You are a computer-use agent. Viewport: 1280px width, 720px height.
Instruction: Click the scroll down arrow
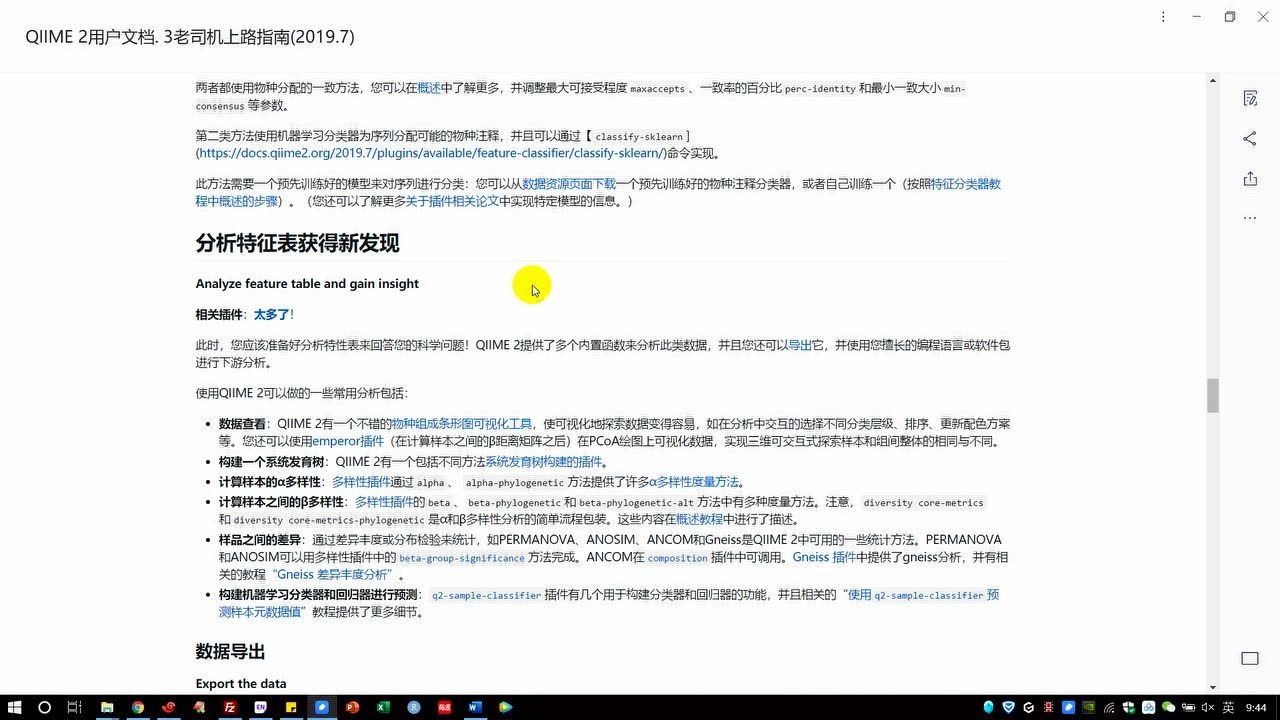pos(1213,686)
